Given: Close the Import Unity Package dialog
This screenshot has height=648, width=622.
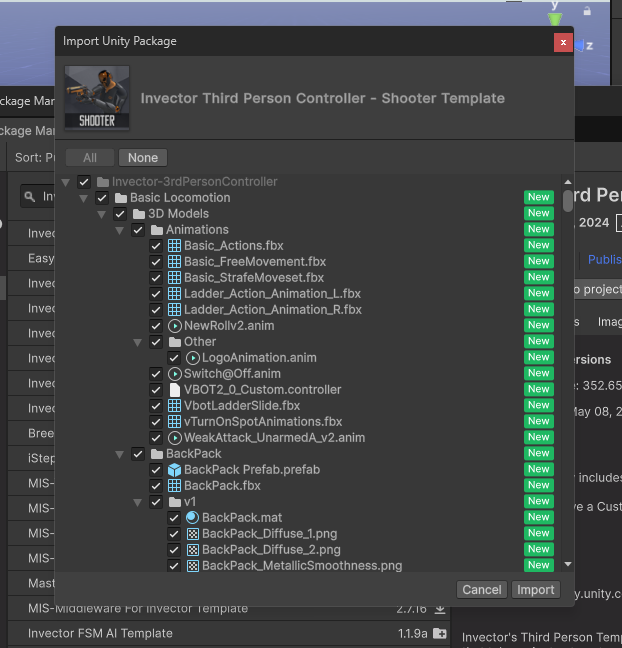Looking at the screenshot, I should coord(563,42).
